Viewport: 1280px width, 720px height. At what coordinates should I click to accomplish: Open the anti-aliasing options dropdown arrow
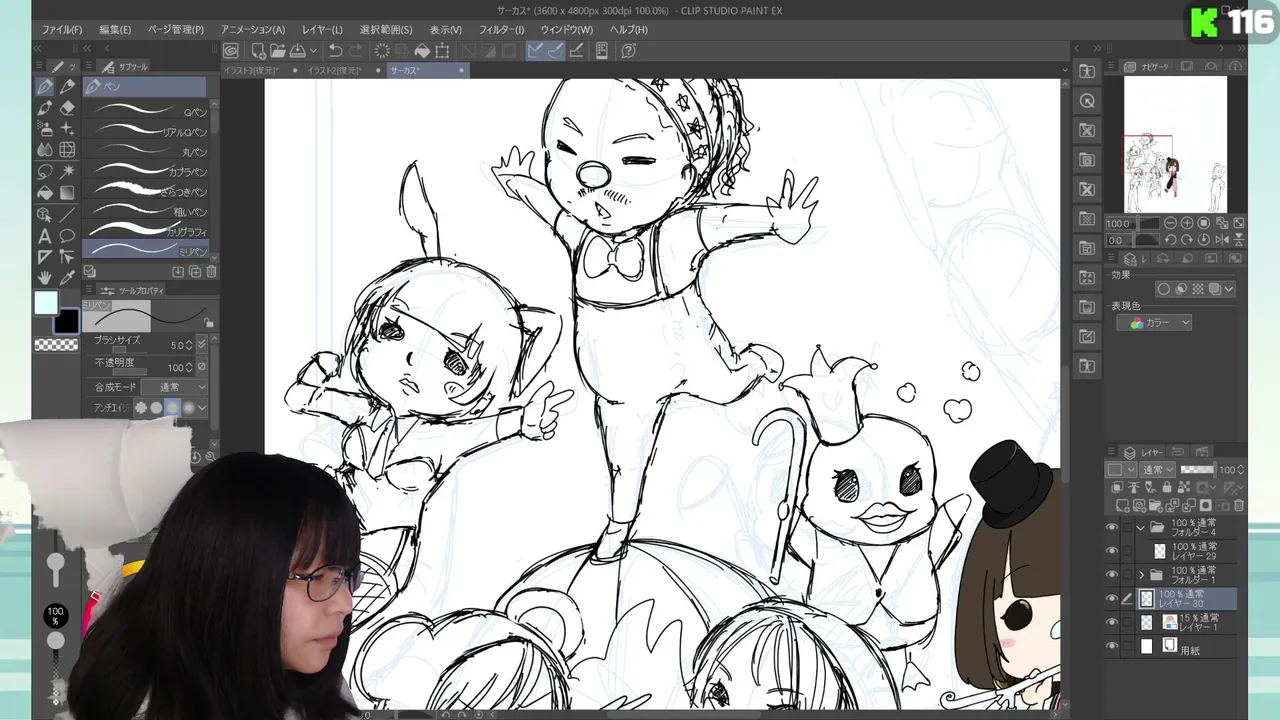pos(202,408)
